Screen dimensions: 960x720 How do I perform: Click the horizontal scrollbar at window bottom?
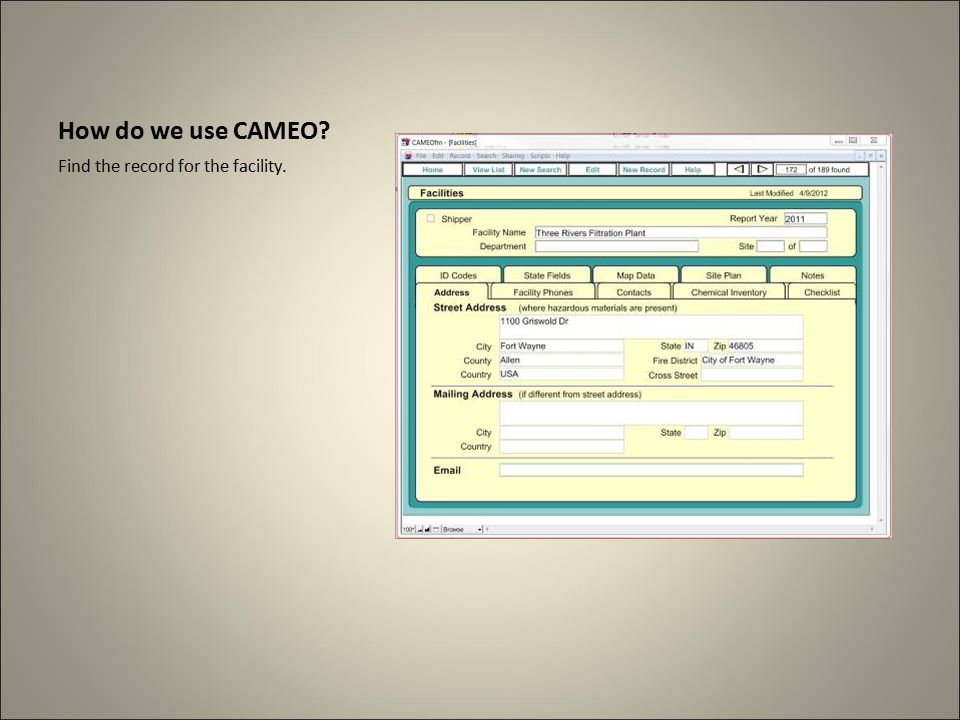pos(681,529)
